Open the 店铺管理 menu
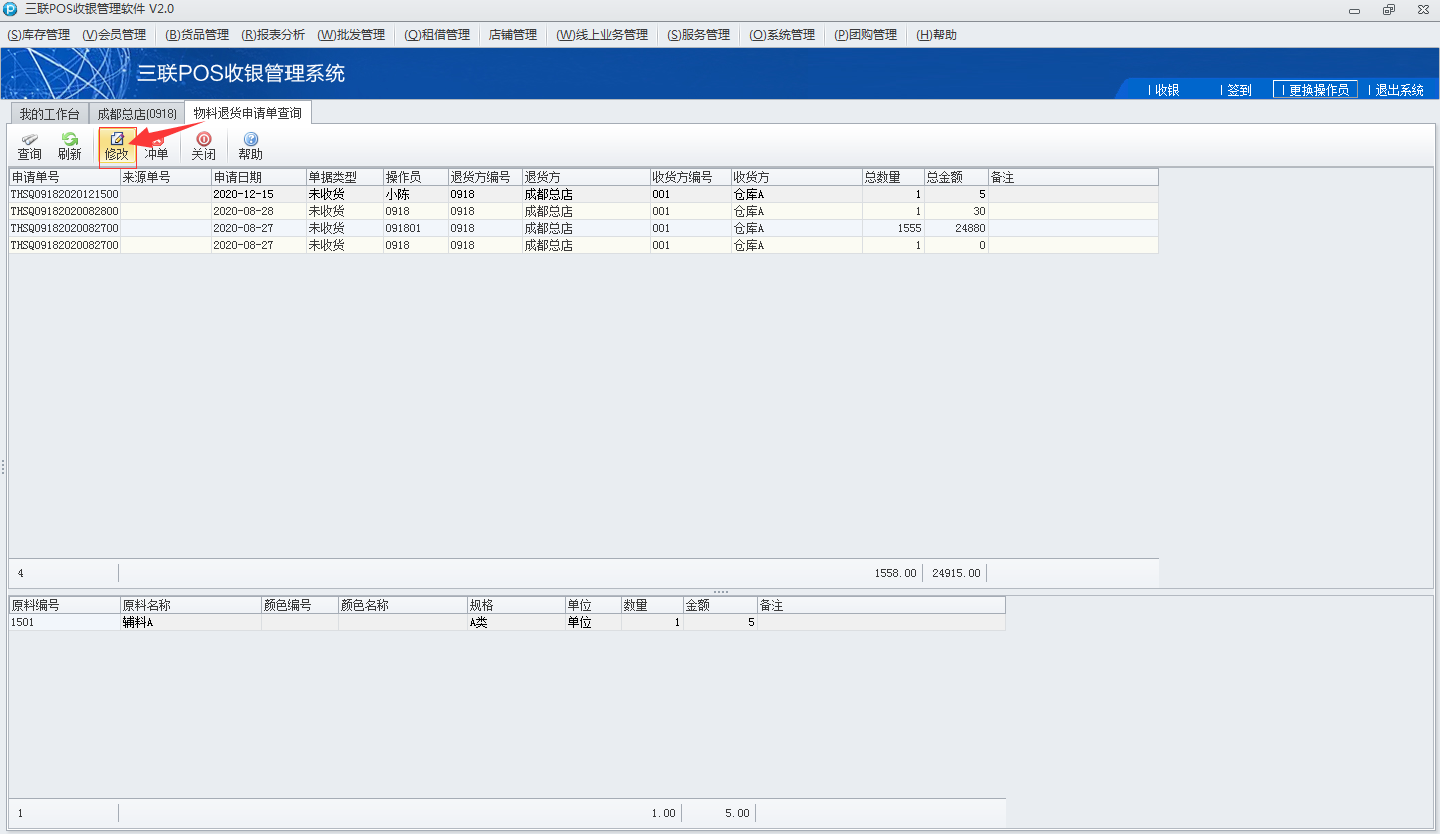The height and width of the screenshot is (834, 1440). click(x=513, y=34)
